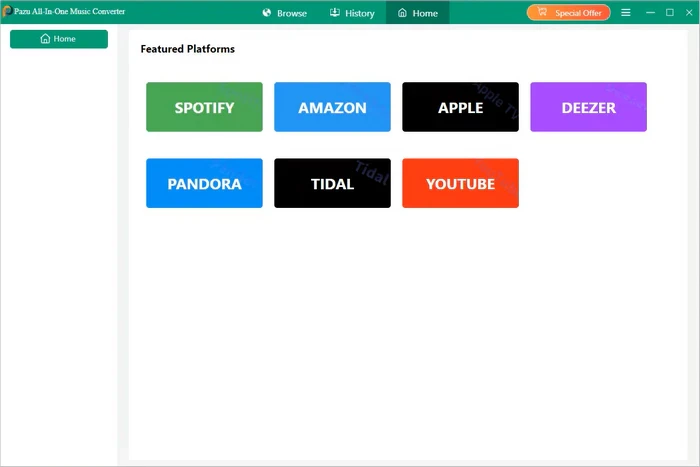Select the Tidal platform tile
The height and width of the screenshot is (467, 700).
pos(332,183)
